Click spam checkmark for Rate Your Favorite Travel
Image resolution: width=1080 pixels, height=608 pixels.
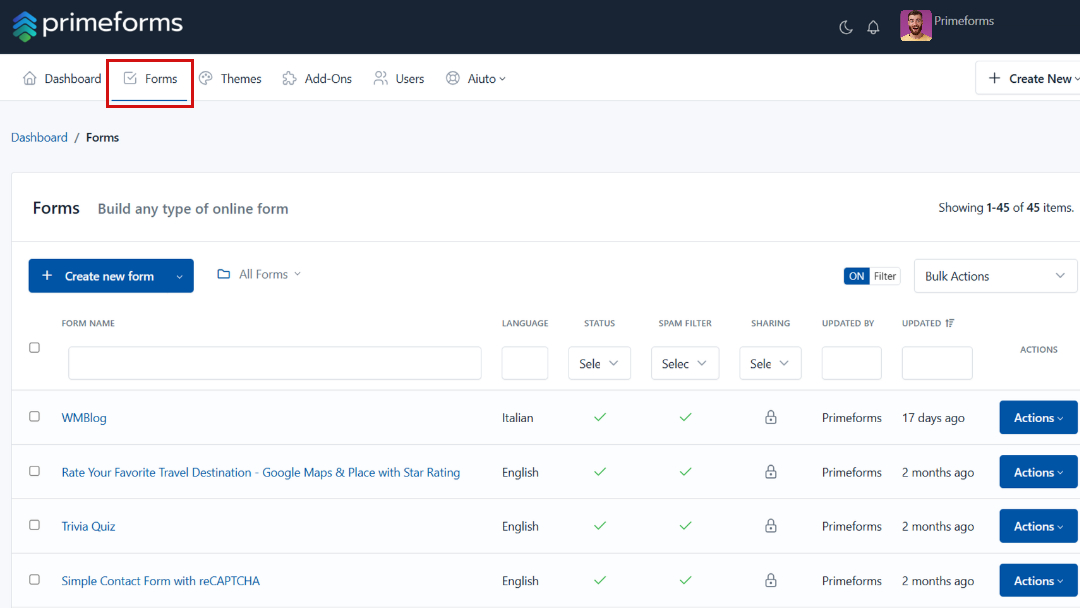pyautogui.click(x=685, y=472)
